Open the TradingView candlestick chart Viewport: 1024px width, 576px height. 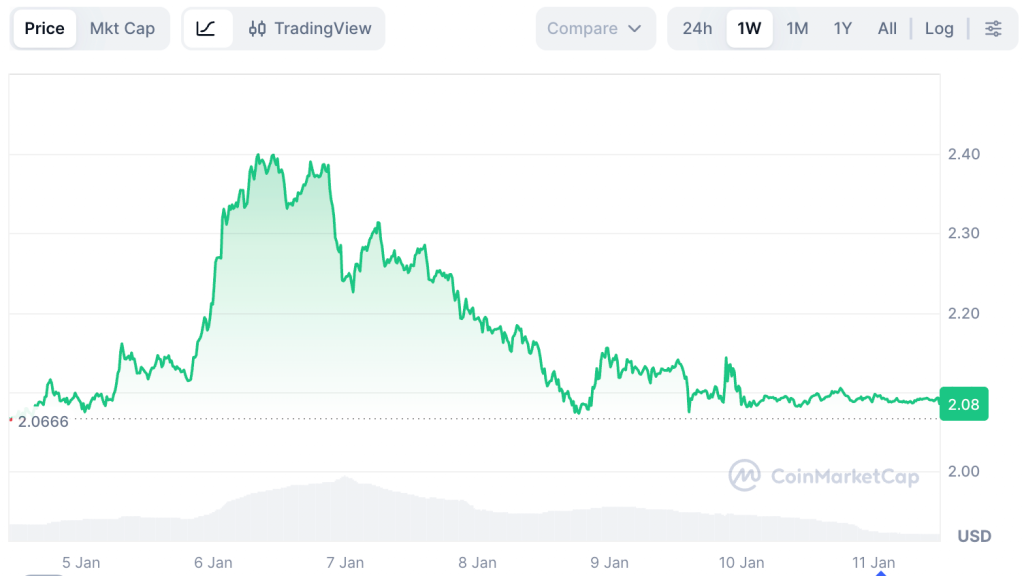coord(310,29)
